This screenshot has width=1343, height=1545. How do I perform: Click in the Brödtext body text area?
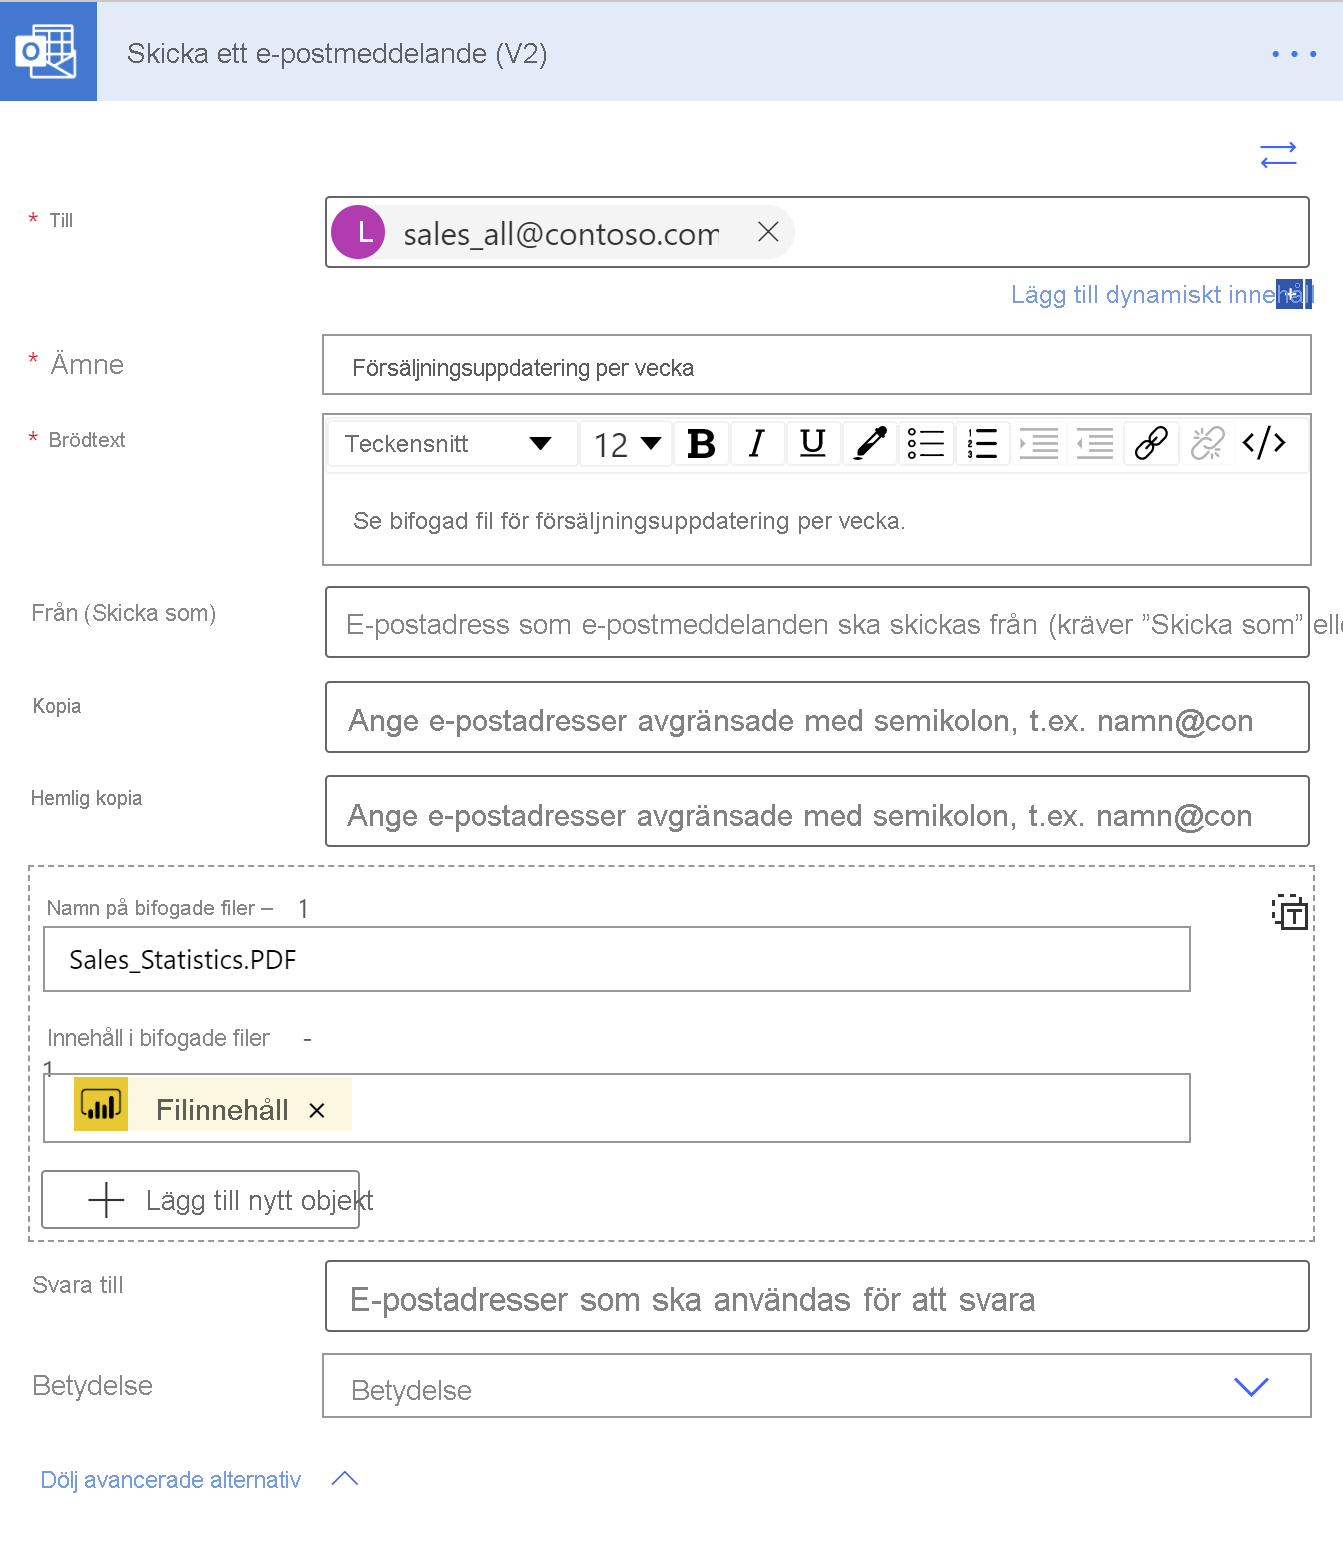click(816, 520)
